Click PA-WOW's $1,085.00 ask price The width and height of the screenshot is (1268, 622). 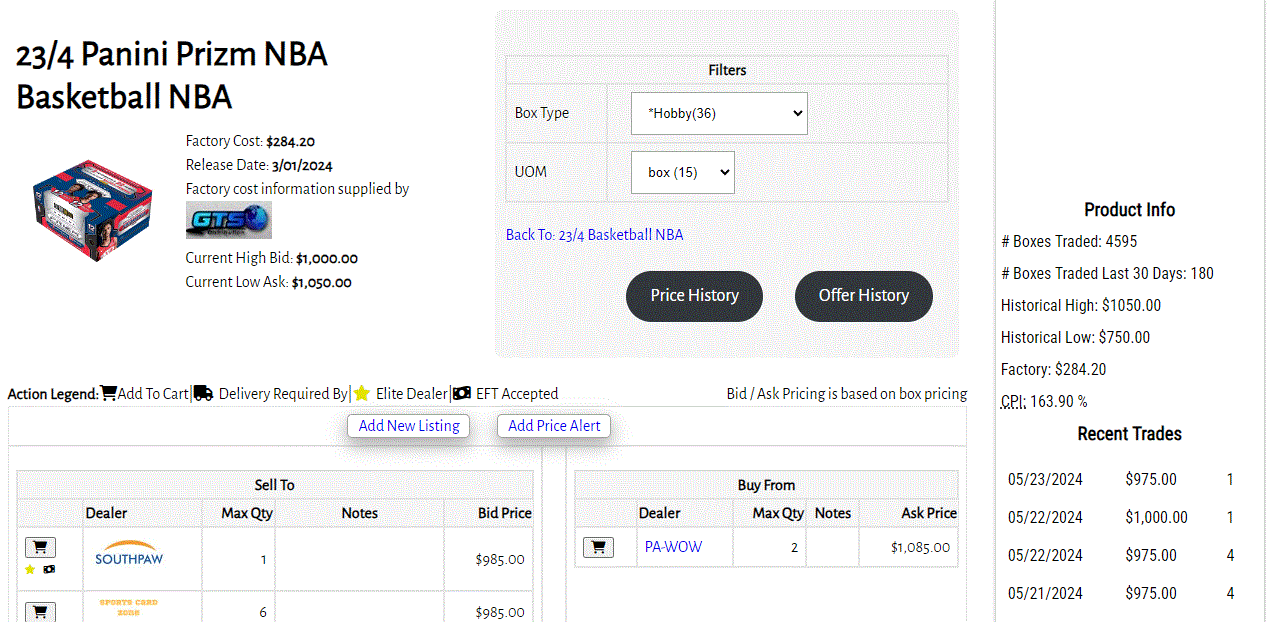click(920, 547)
